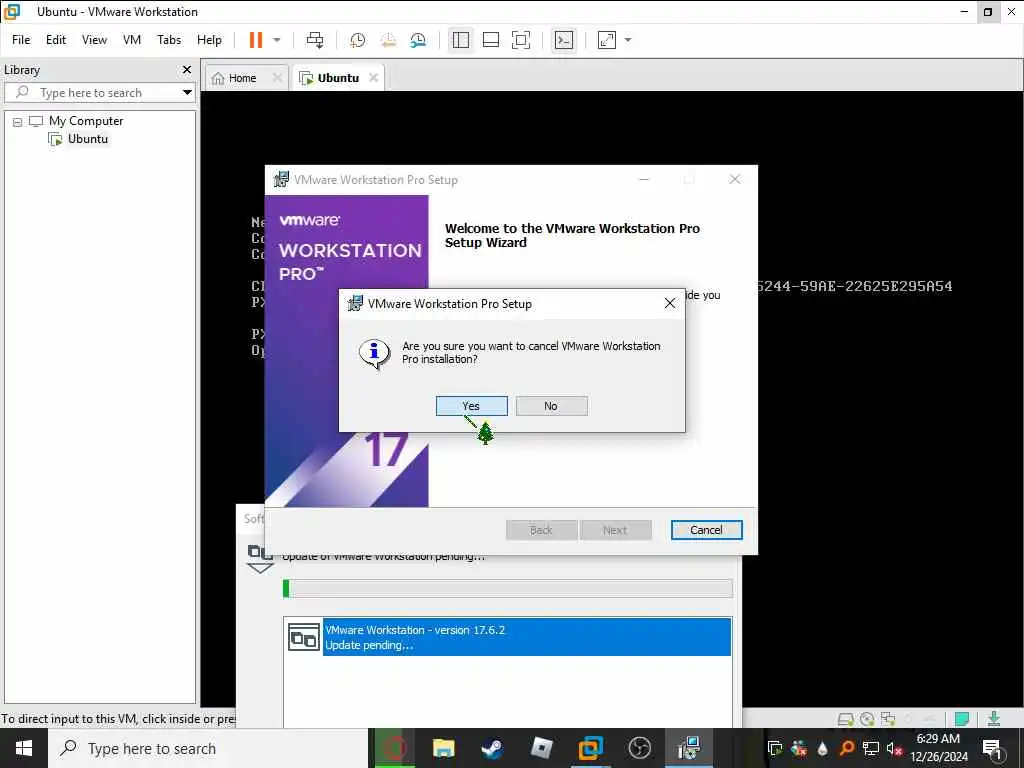1024x768 pixels.
Task: Open the Snapshot Manager (clock with wrench) icon
Action: pyautogui.click(x=418, y=40)
